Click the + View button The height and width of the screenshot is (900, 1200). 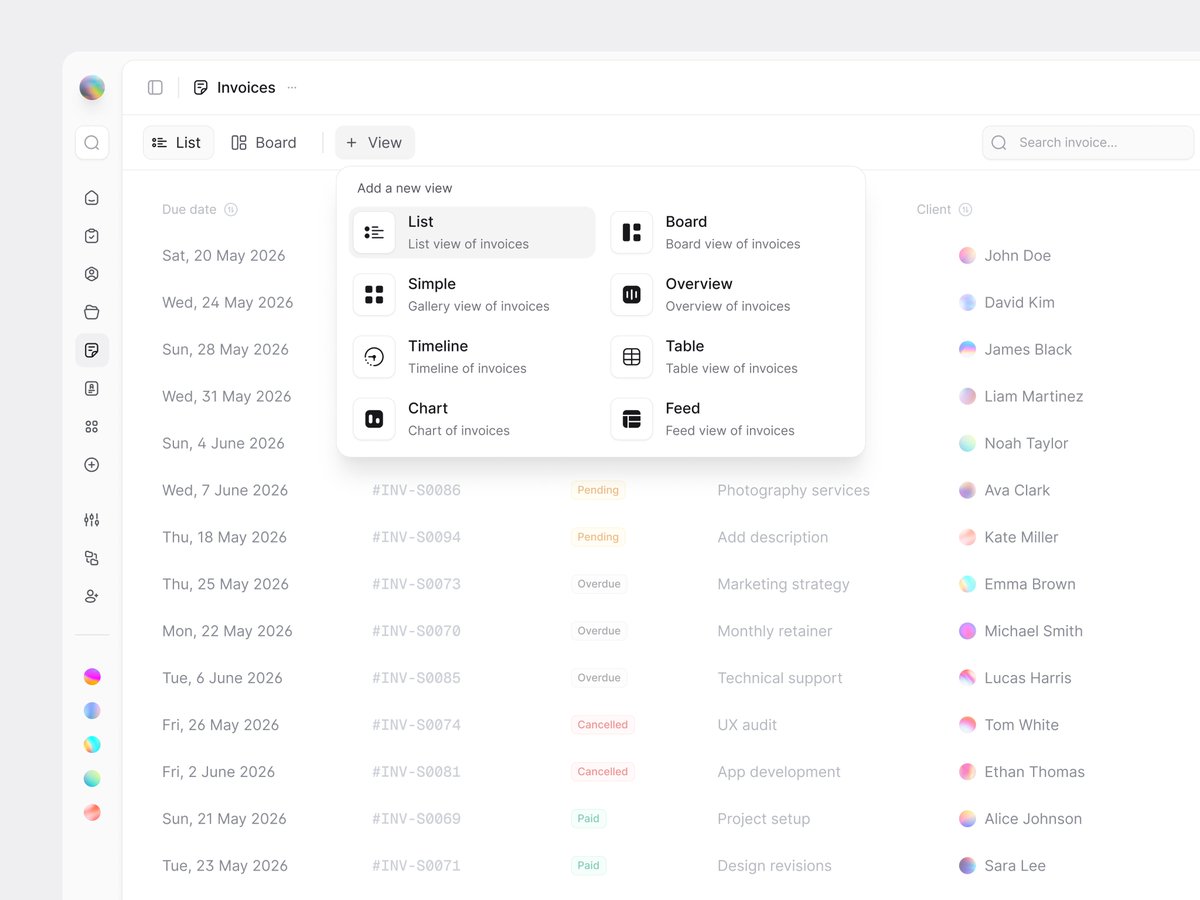pos(375,143)
